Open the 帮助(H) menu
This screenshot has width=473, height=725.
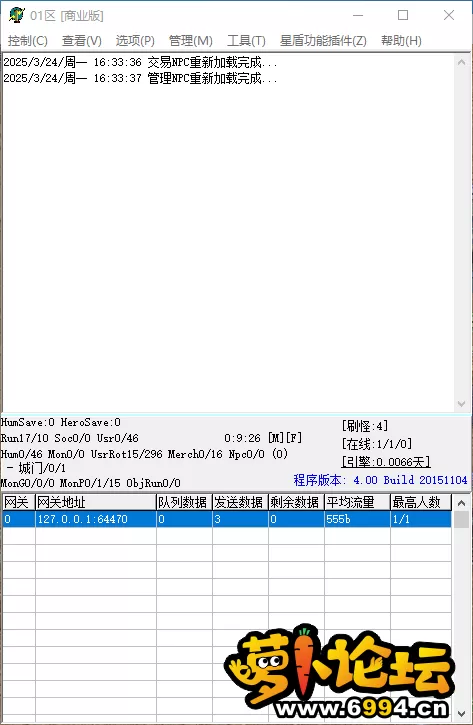401,41
